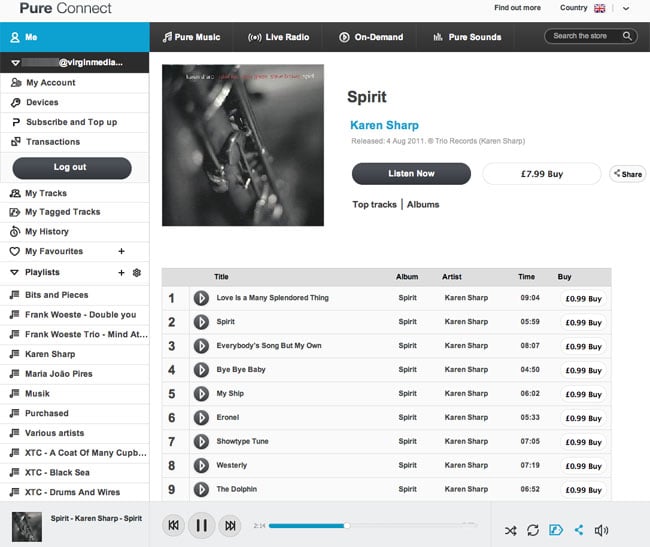650x547 pixels.
Task: Open Devices in sidebar
Action: point(75,102)
